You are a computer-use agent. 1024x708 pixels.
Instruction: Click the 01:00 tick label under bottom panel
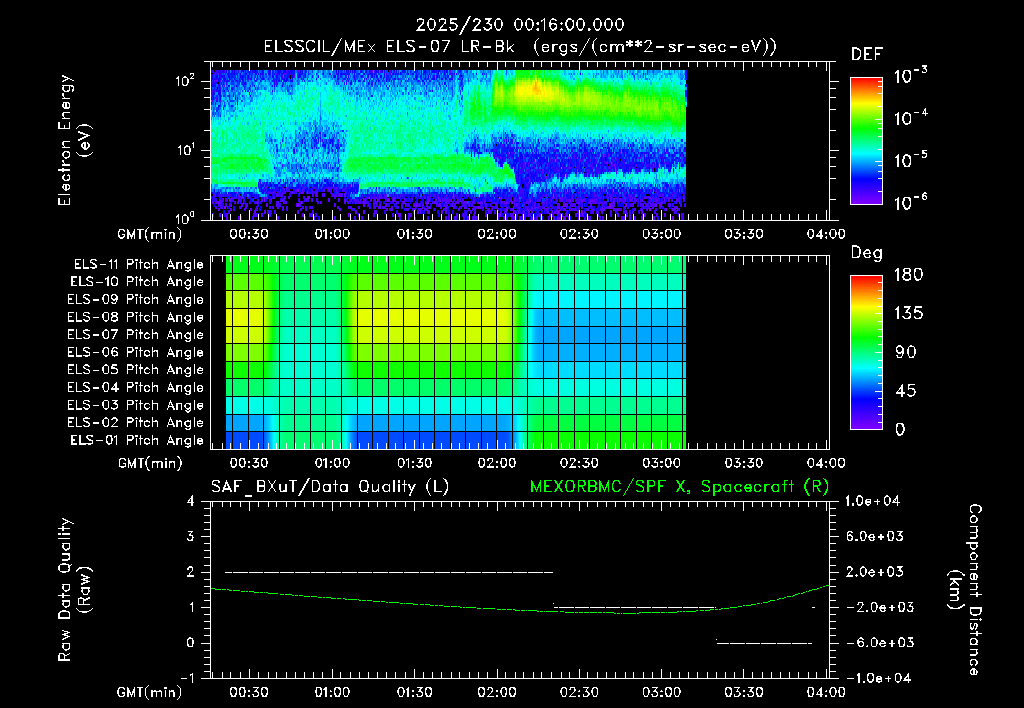click(332, 692)
